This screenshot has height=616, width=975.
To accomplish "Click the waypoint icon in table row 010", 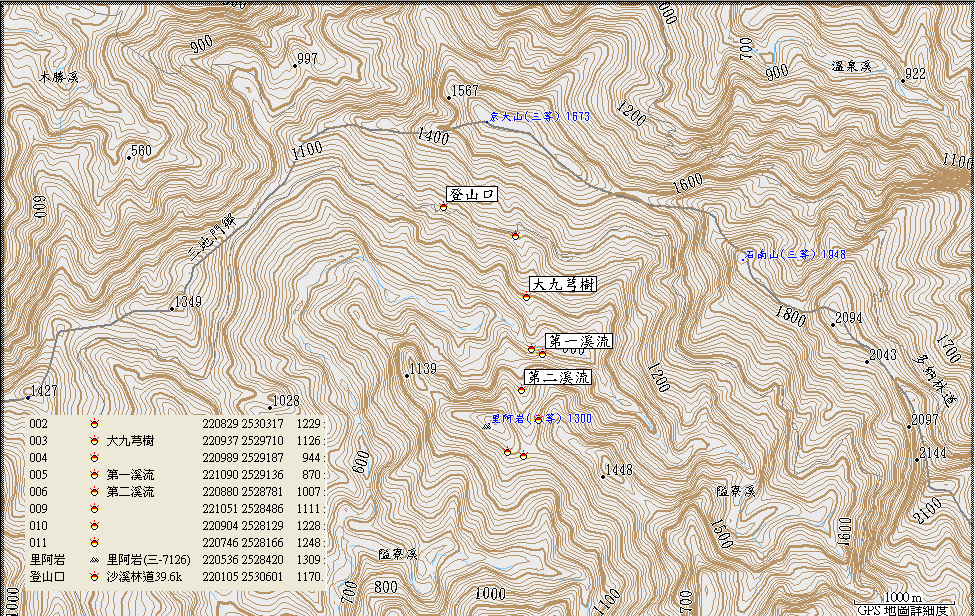I will (94, 525).
